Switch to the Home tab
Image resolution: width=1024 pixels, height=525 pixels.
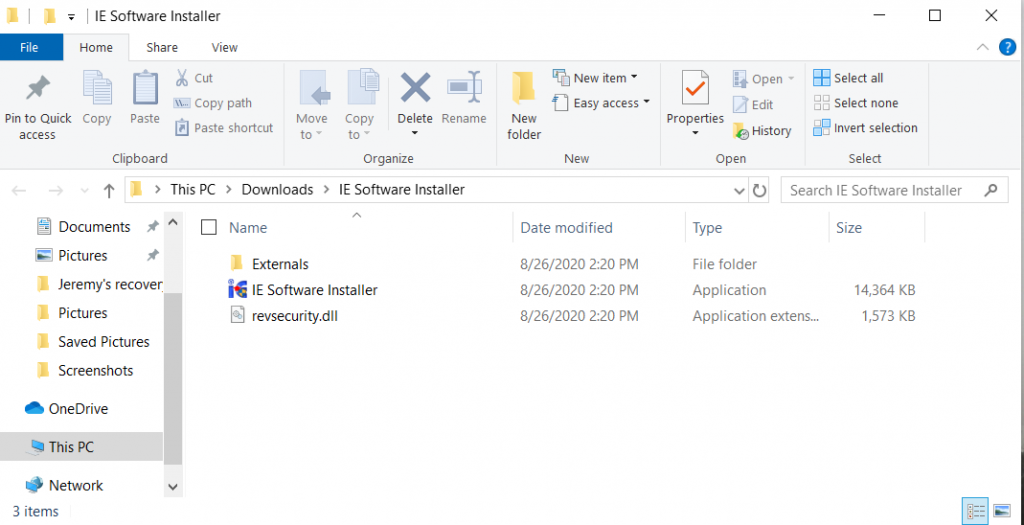click(96, 47)
